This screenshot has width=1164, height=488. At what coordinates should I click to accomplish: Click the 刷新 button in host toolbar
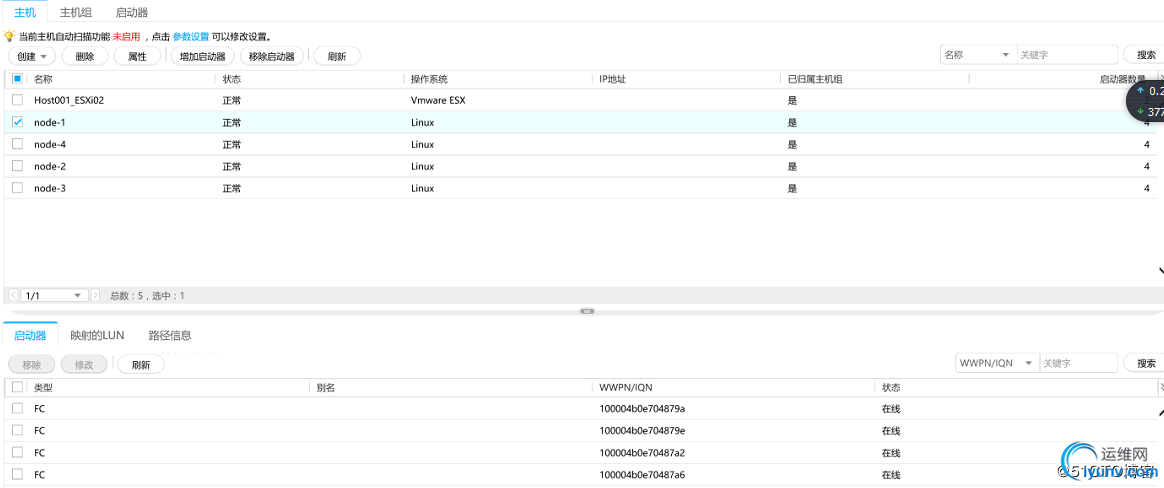[337, 56]
